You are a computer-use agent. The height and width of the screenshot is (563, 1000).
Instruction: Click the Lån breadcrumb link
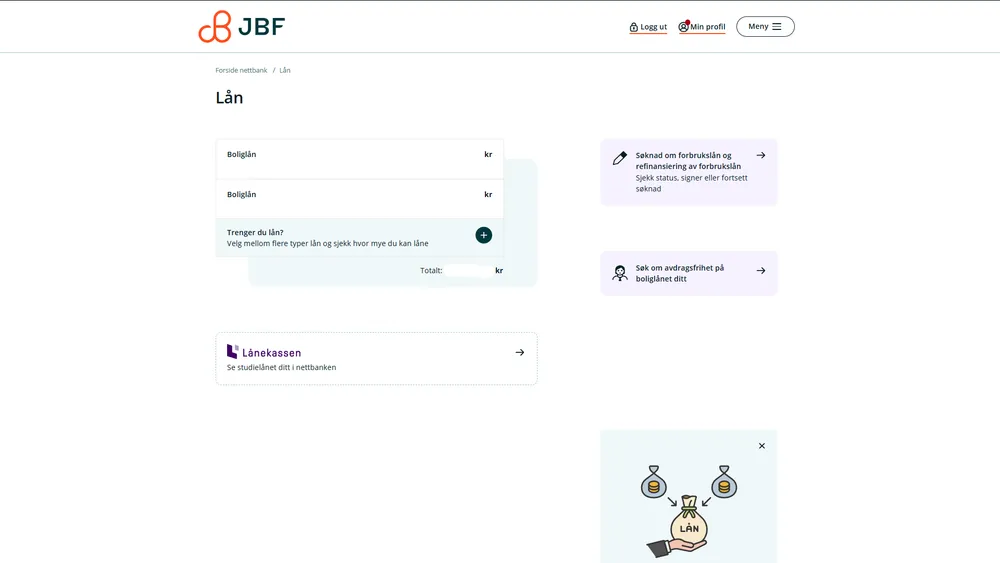click(x=285, y=70)
